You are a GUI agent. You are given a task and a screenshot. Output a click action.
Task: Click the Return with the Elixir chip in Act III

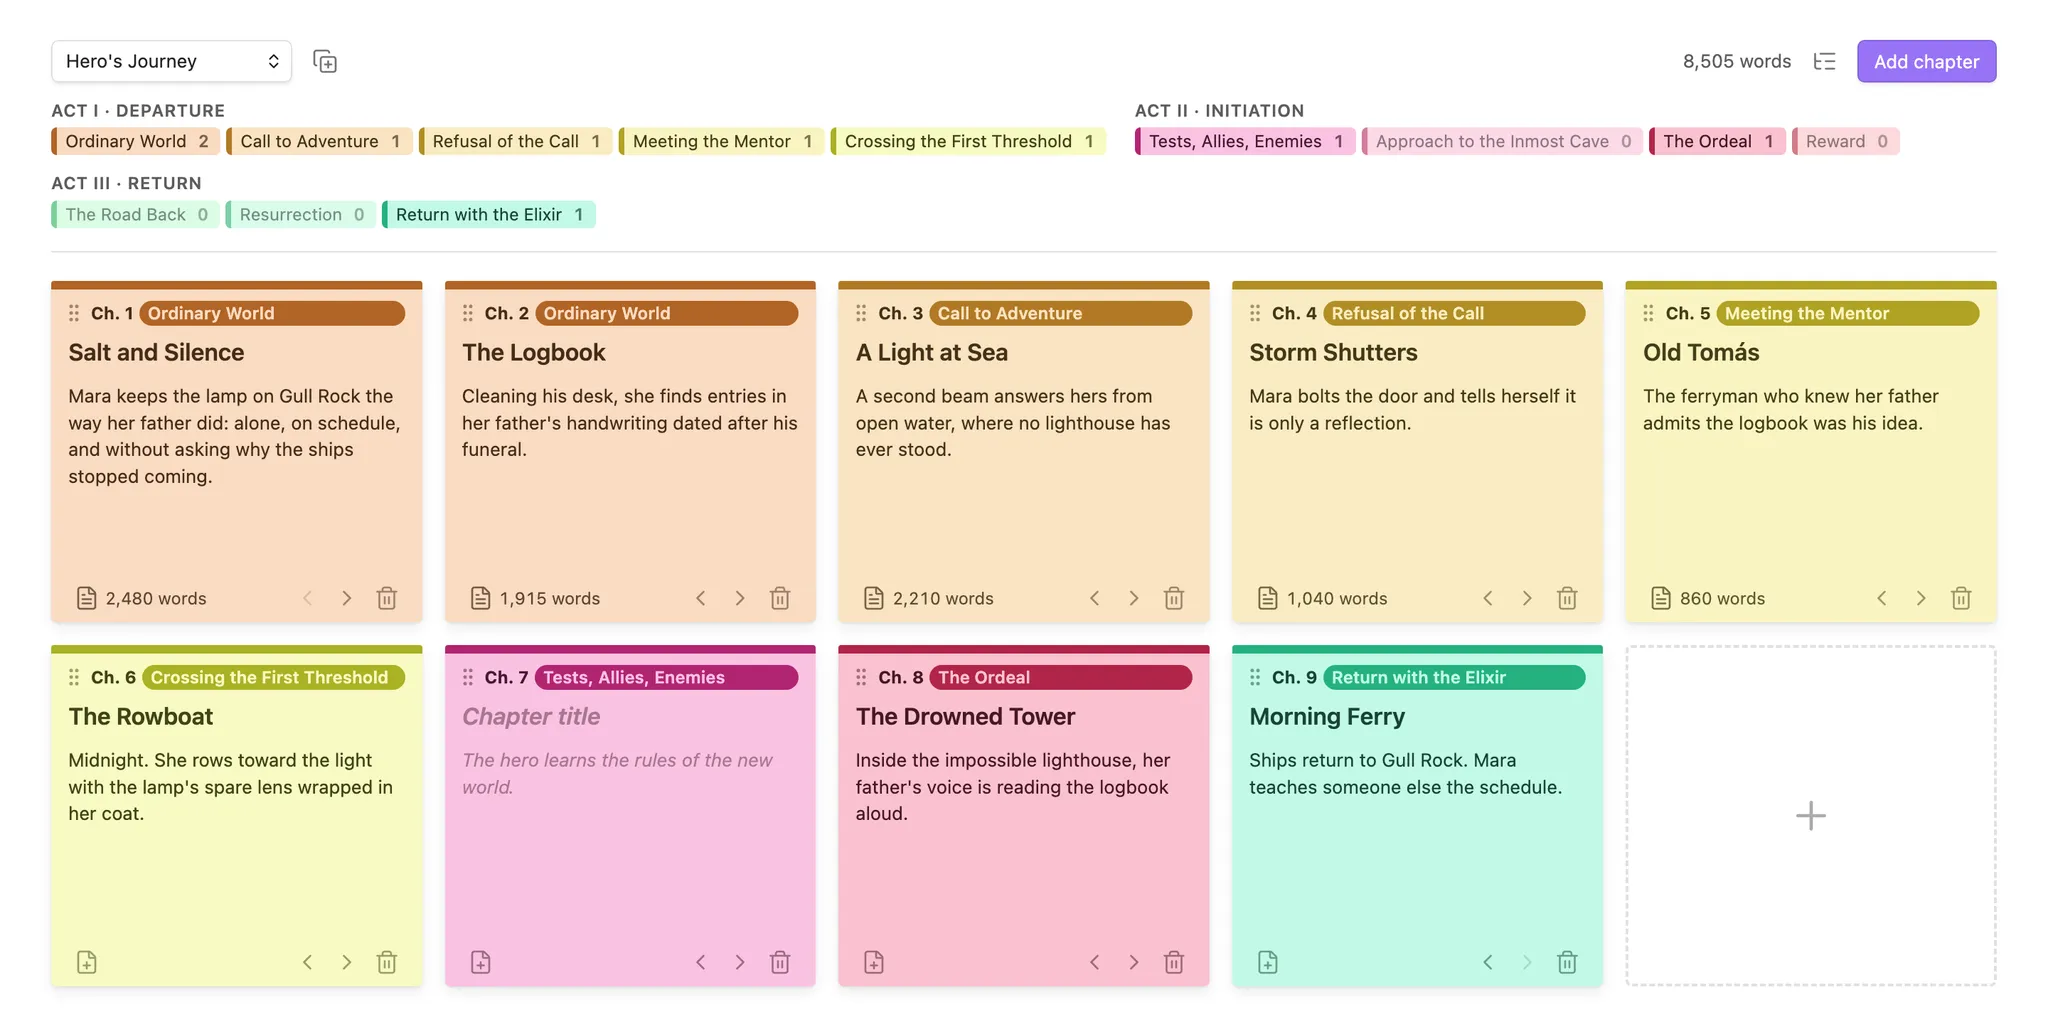(489, 214)
